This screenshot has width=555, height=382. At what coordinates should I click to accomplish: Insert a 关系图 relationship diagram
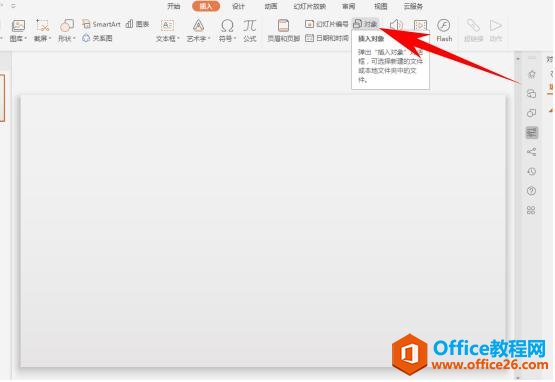[97, 38]
